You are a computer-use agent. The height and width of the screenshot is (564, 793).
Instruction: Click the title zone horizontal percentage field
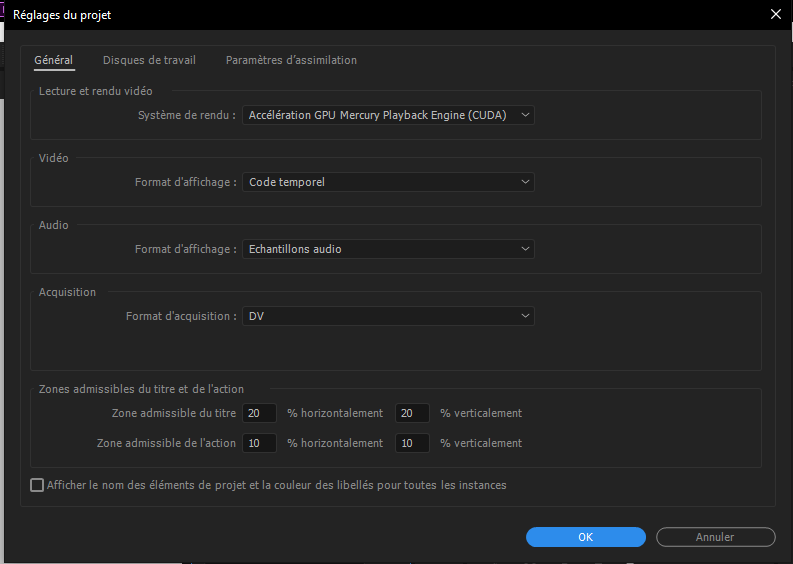pyautogui.click(x=259, y=413)
